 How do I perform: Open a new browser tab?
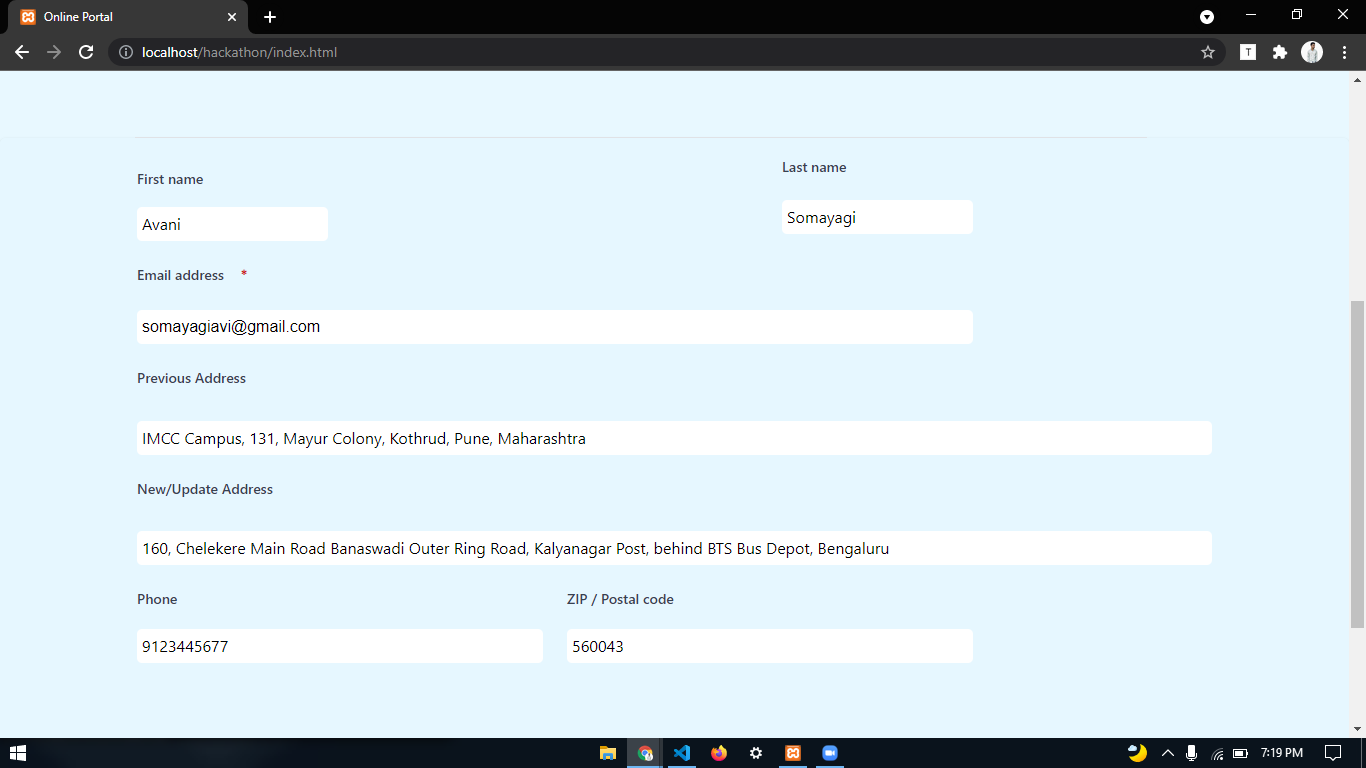coord(270,17)
